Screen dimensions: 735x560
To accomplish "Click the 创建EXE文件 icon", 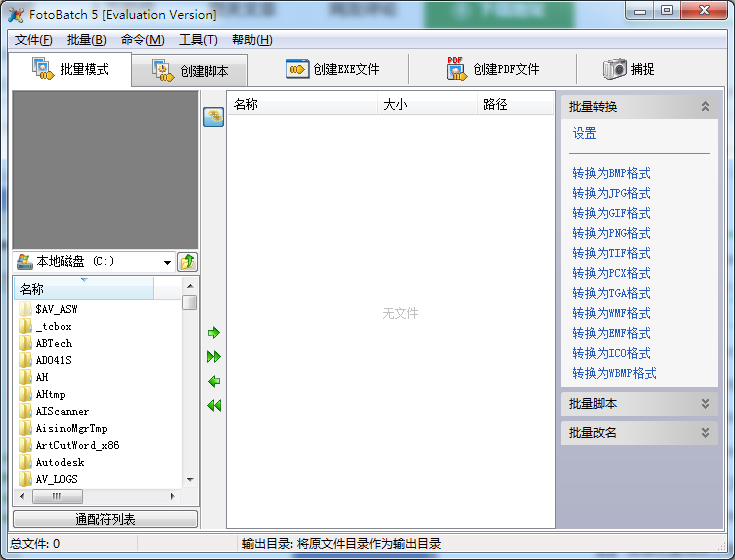I will point(298,69).
